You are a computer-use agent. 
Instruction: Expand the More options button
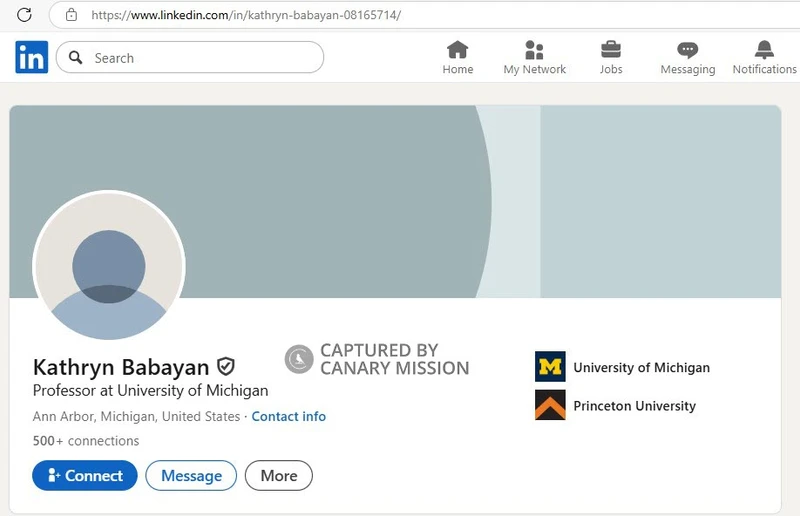point(278,476)
